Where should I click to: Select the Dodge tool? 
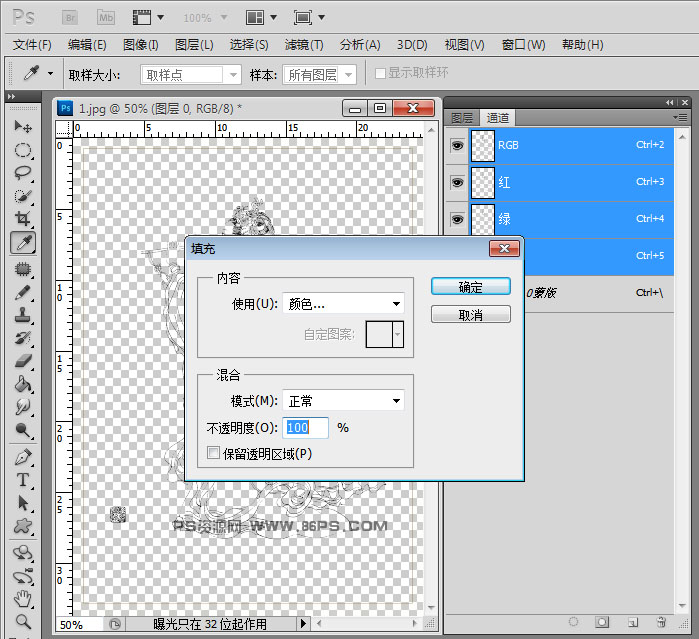23,430
